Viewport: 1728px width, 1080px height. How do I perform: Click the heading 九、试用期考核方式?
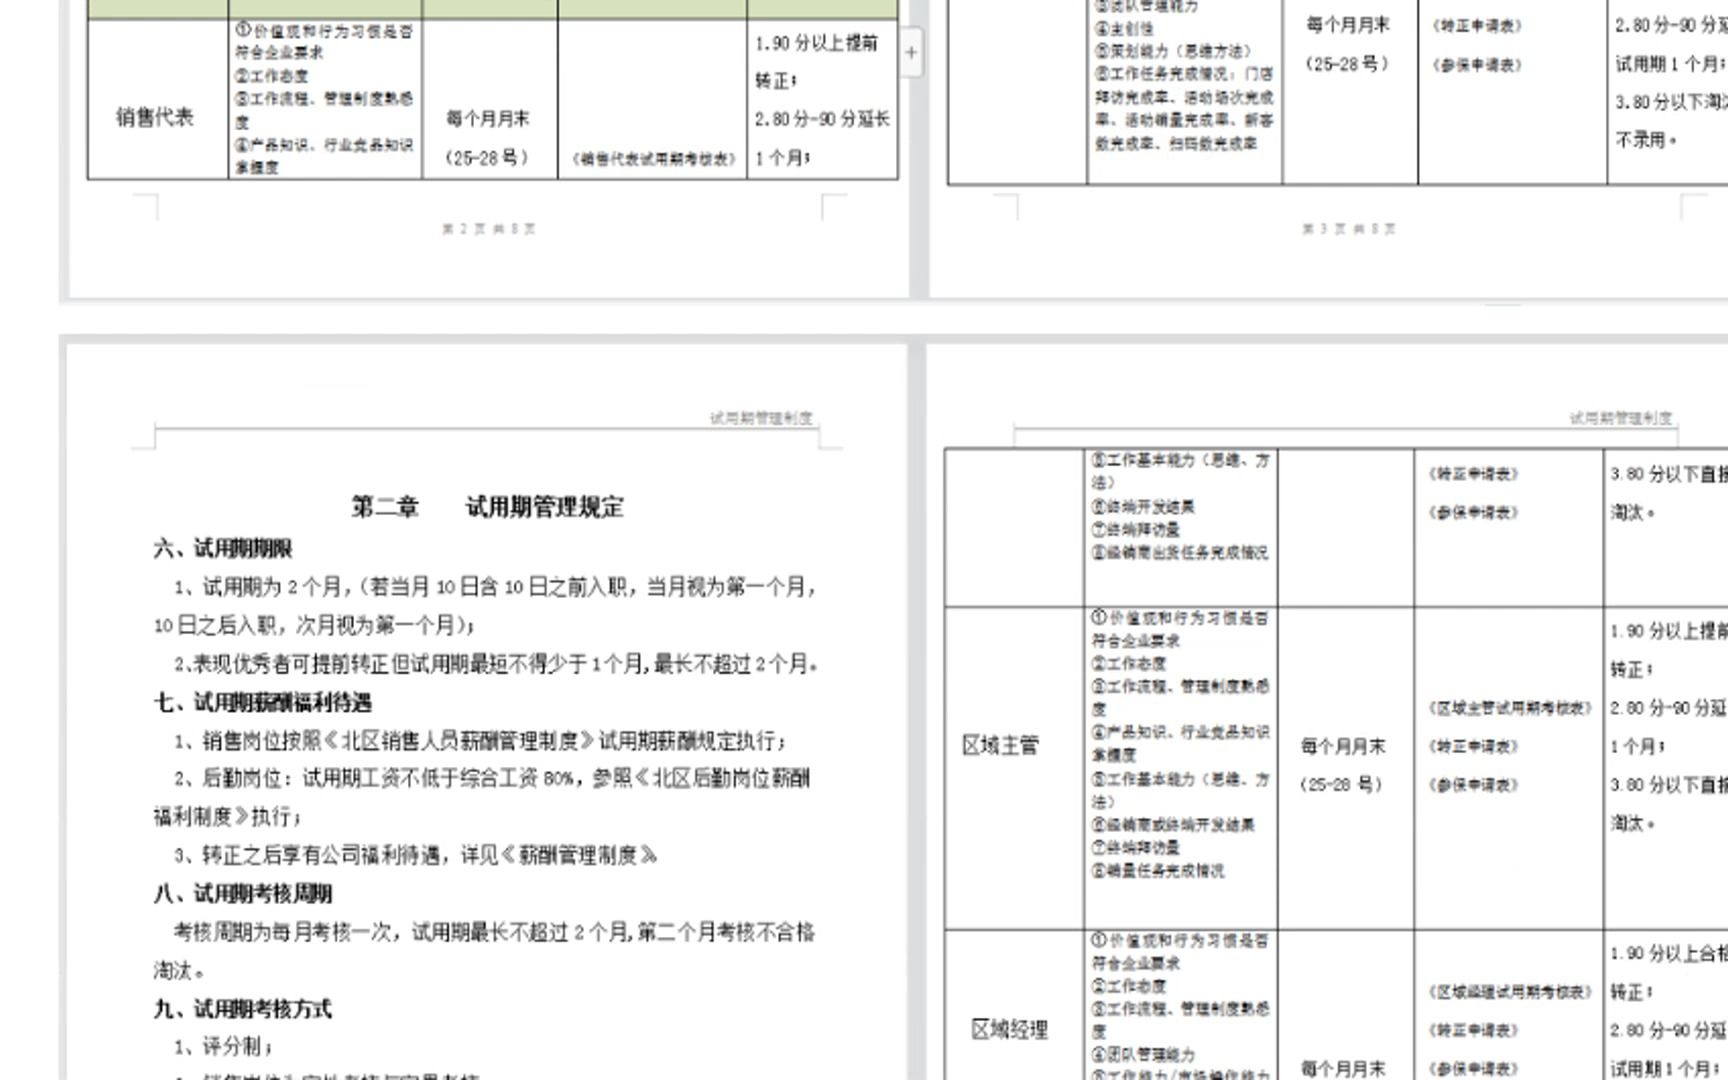coord(243,1008)
